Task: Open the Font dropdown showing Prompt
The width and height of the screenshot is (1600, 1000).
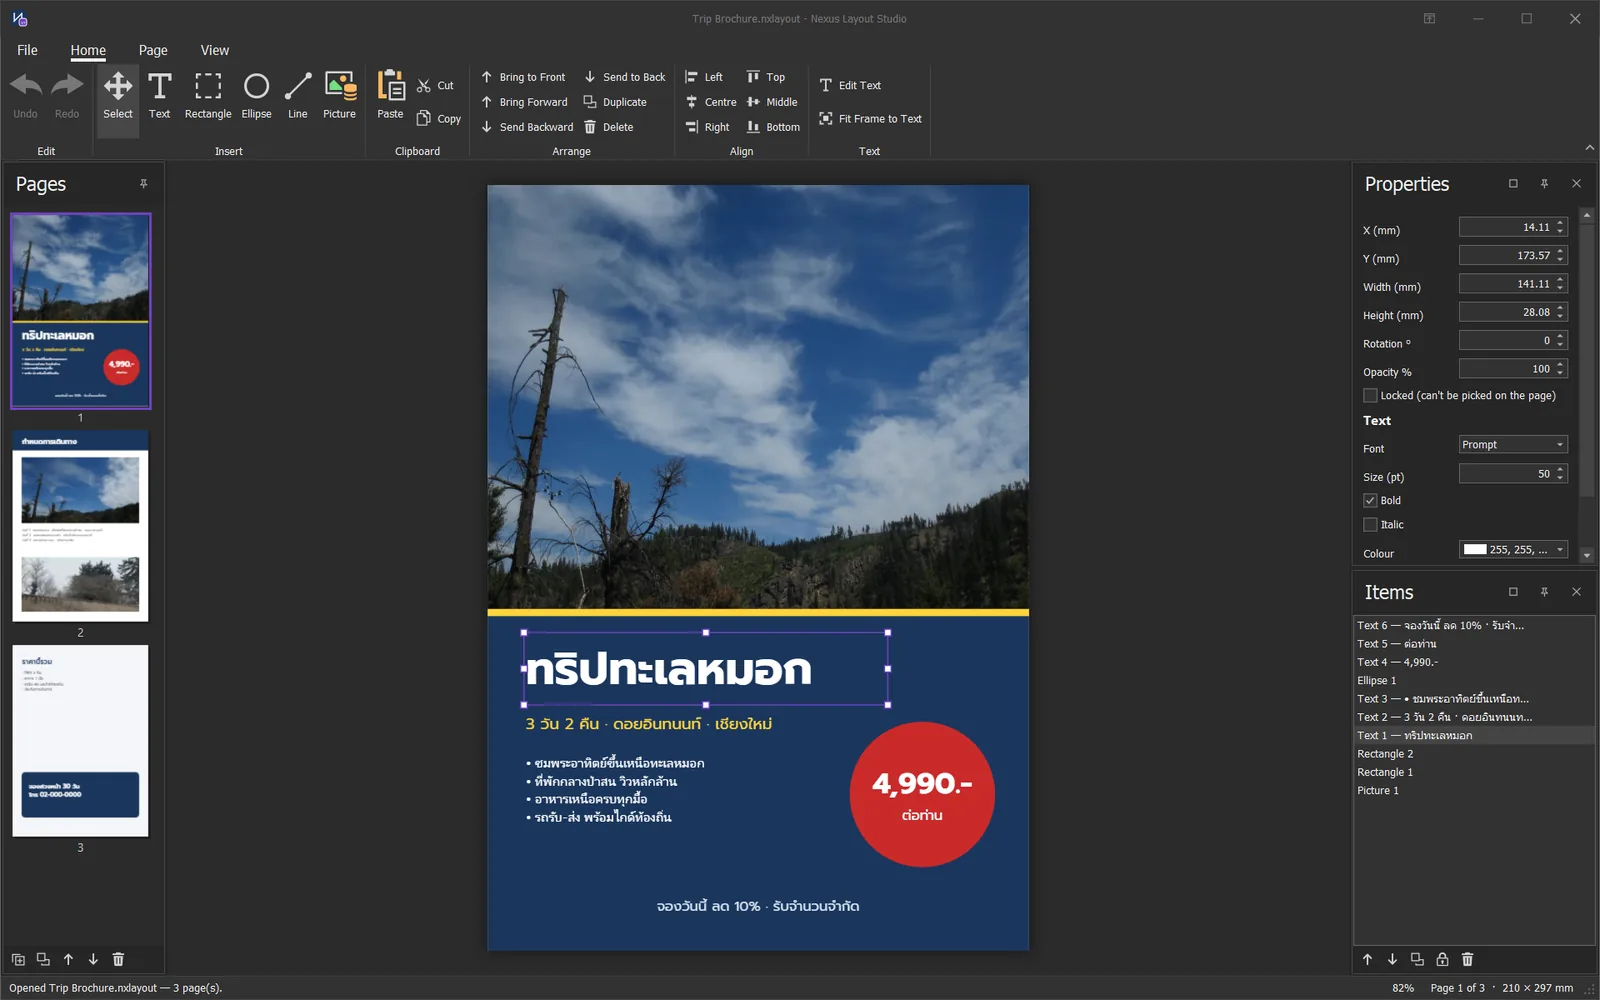Action: (x=1513, y=445)
